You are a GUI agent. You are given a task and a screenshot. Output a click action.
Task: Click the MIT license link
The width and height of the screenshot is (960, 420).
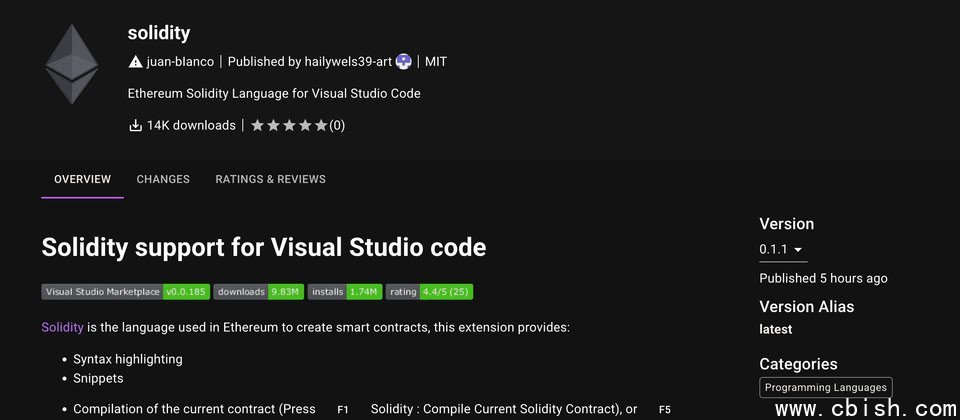coord(436,62)
